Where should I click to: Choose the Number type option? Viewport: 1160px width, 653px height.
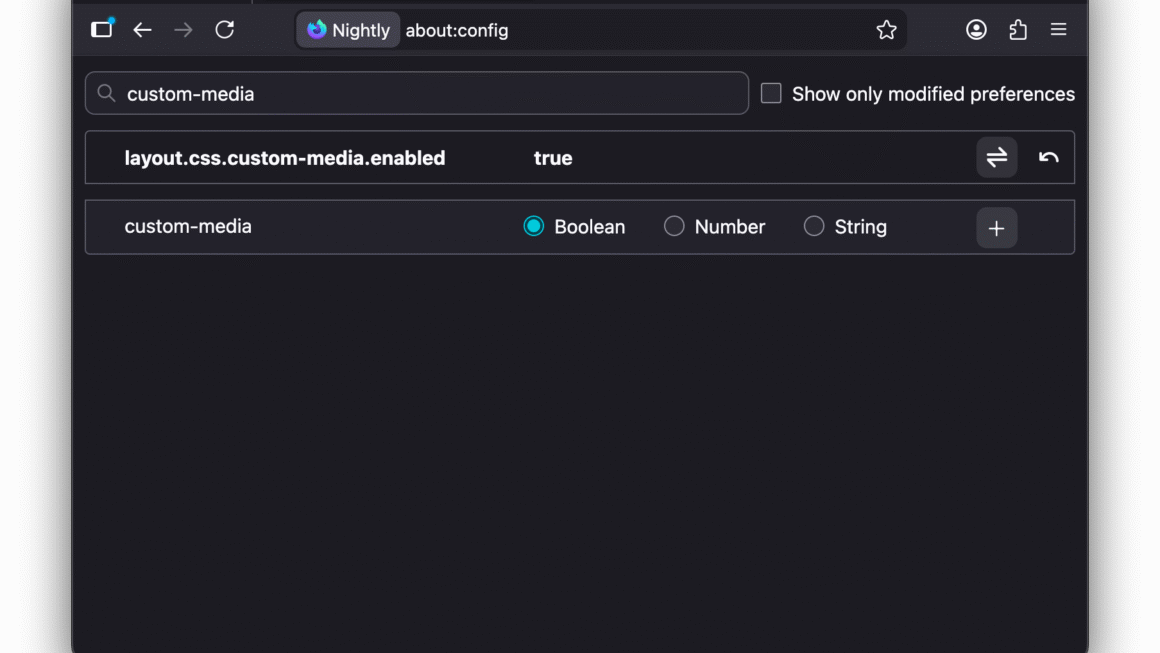(x=674, y=227)
